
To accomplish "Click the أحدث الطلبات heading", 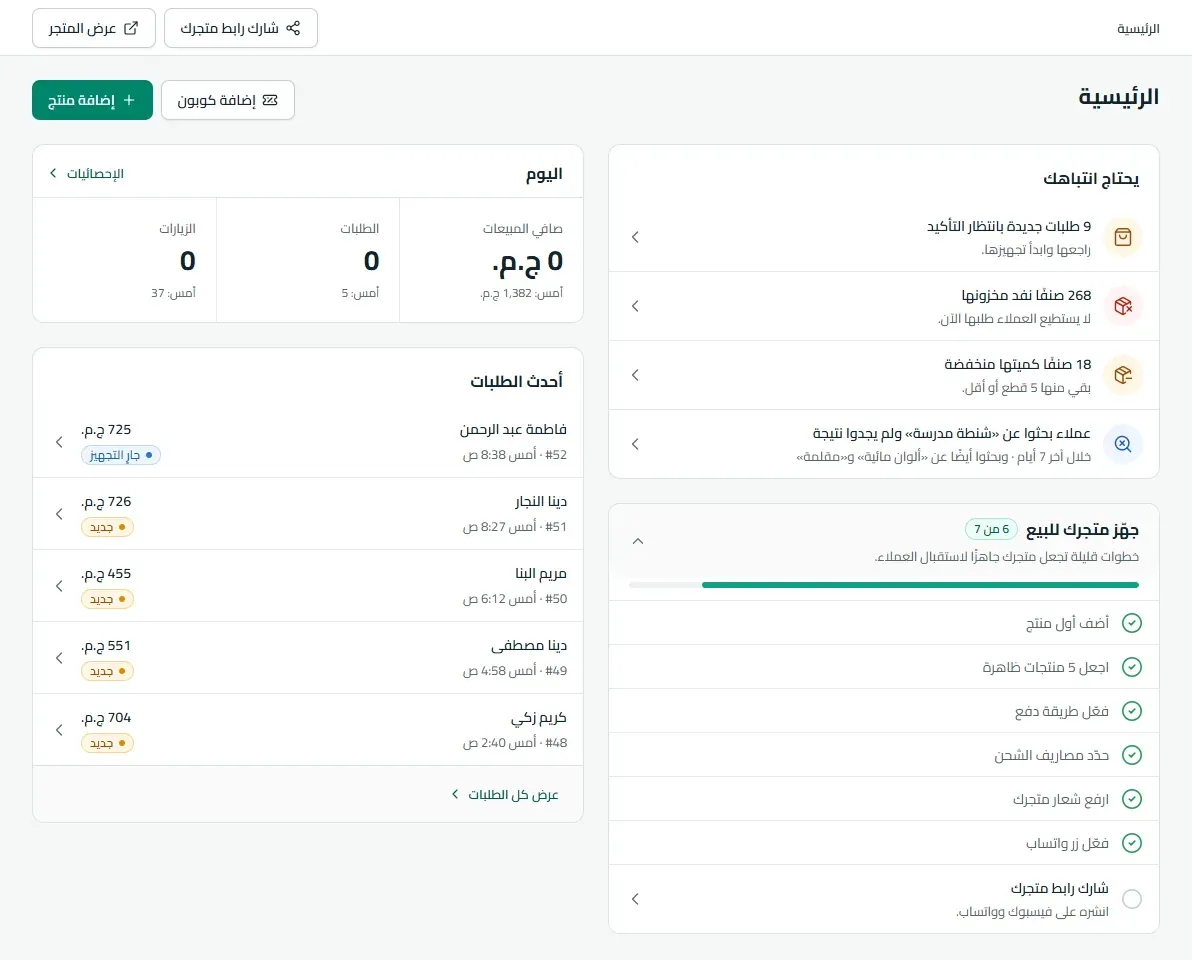I will tap(516, 382).
